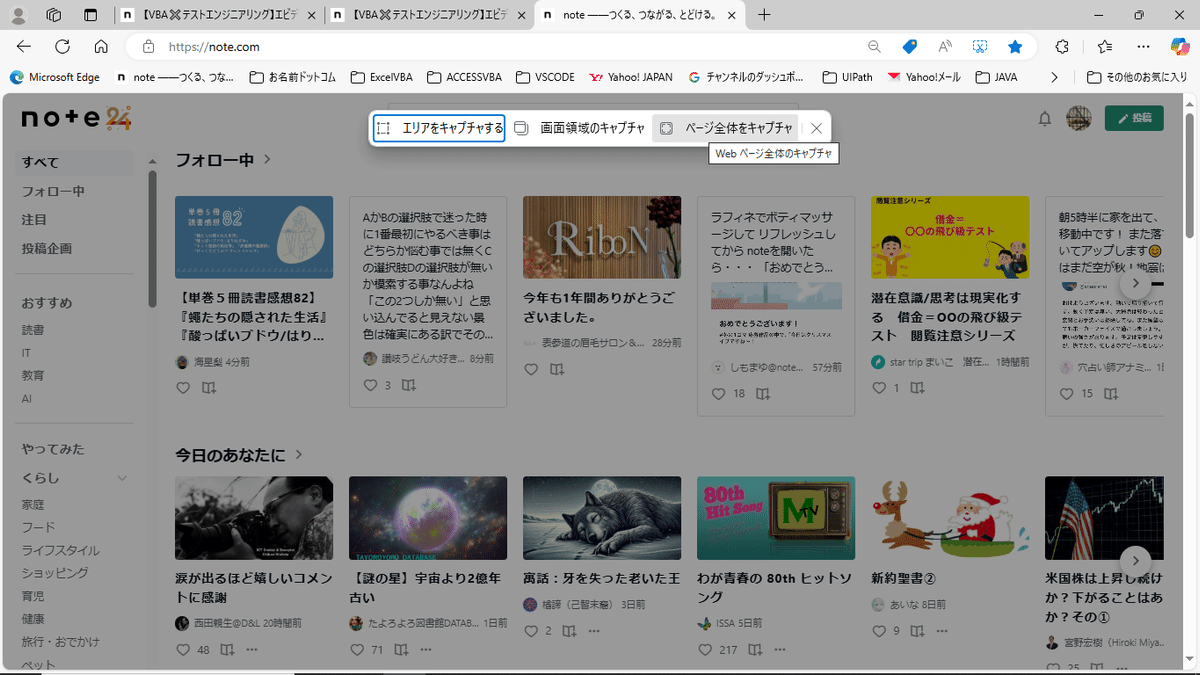Open the Yahoo! JAPAN favorite

pos(632,77)
